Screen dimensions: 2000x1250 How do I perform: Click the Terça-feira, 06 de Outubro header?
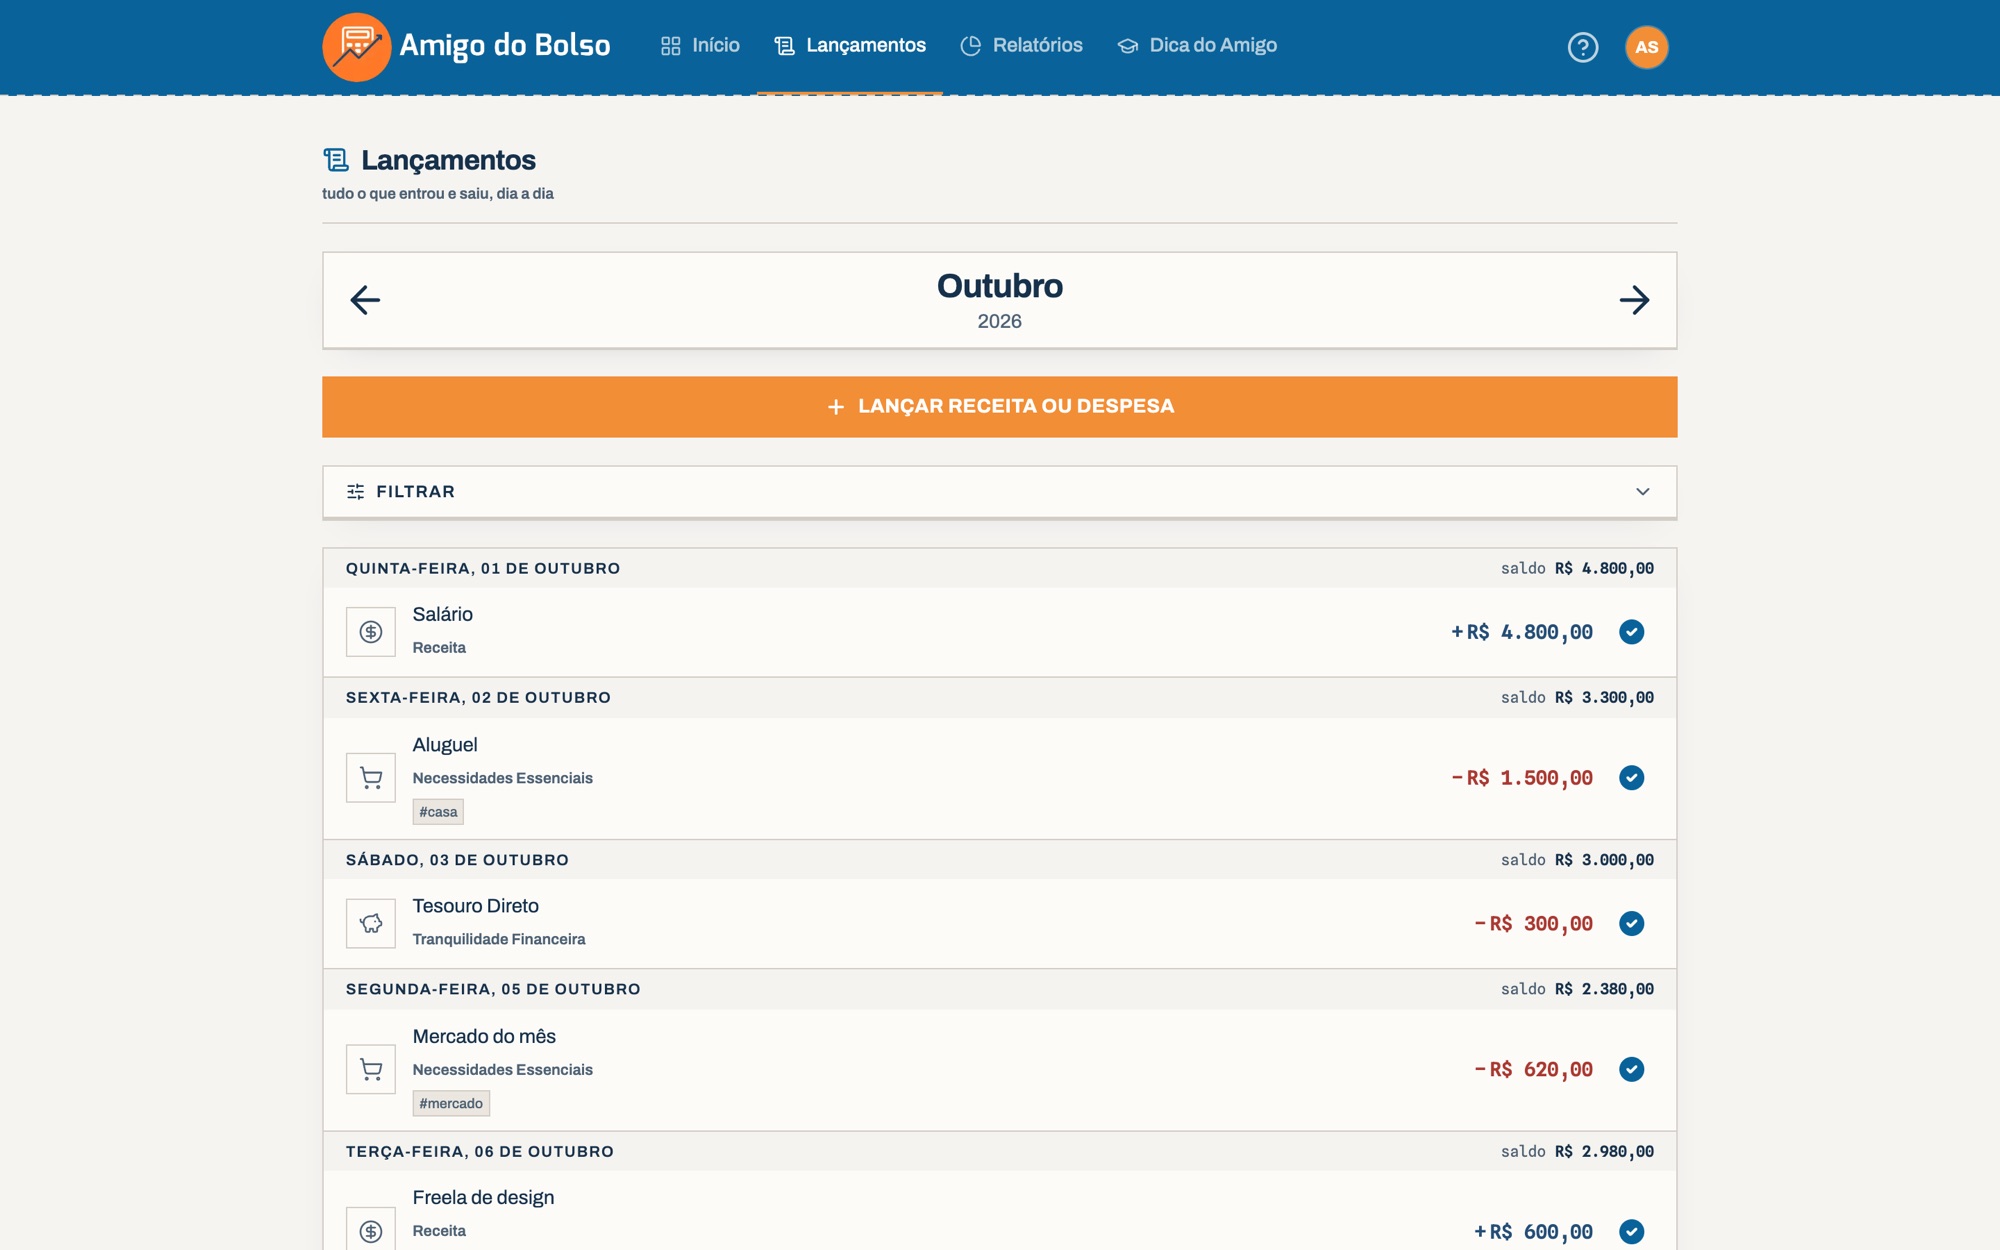tap(480, 1152)
